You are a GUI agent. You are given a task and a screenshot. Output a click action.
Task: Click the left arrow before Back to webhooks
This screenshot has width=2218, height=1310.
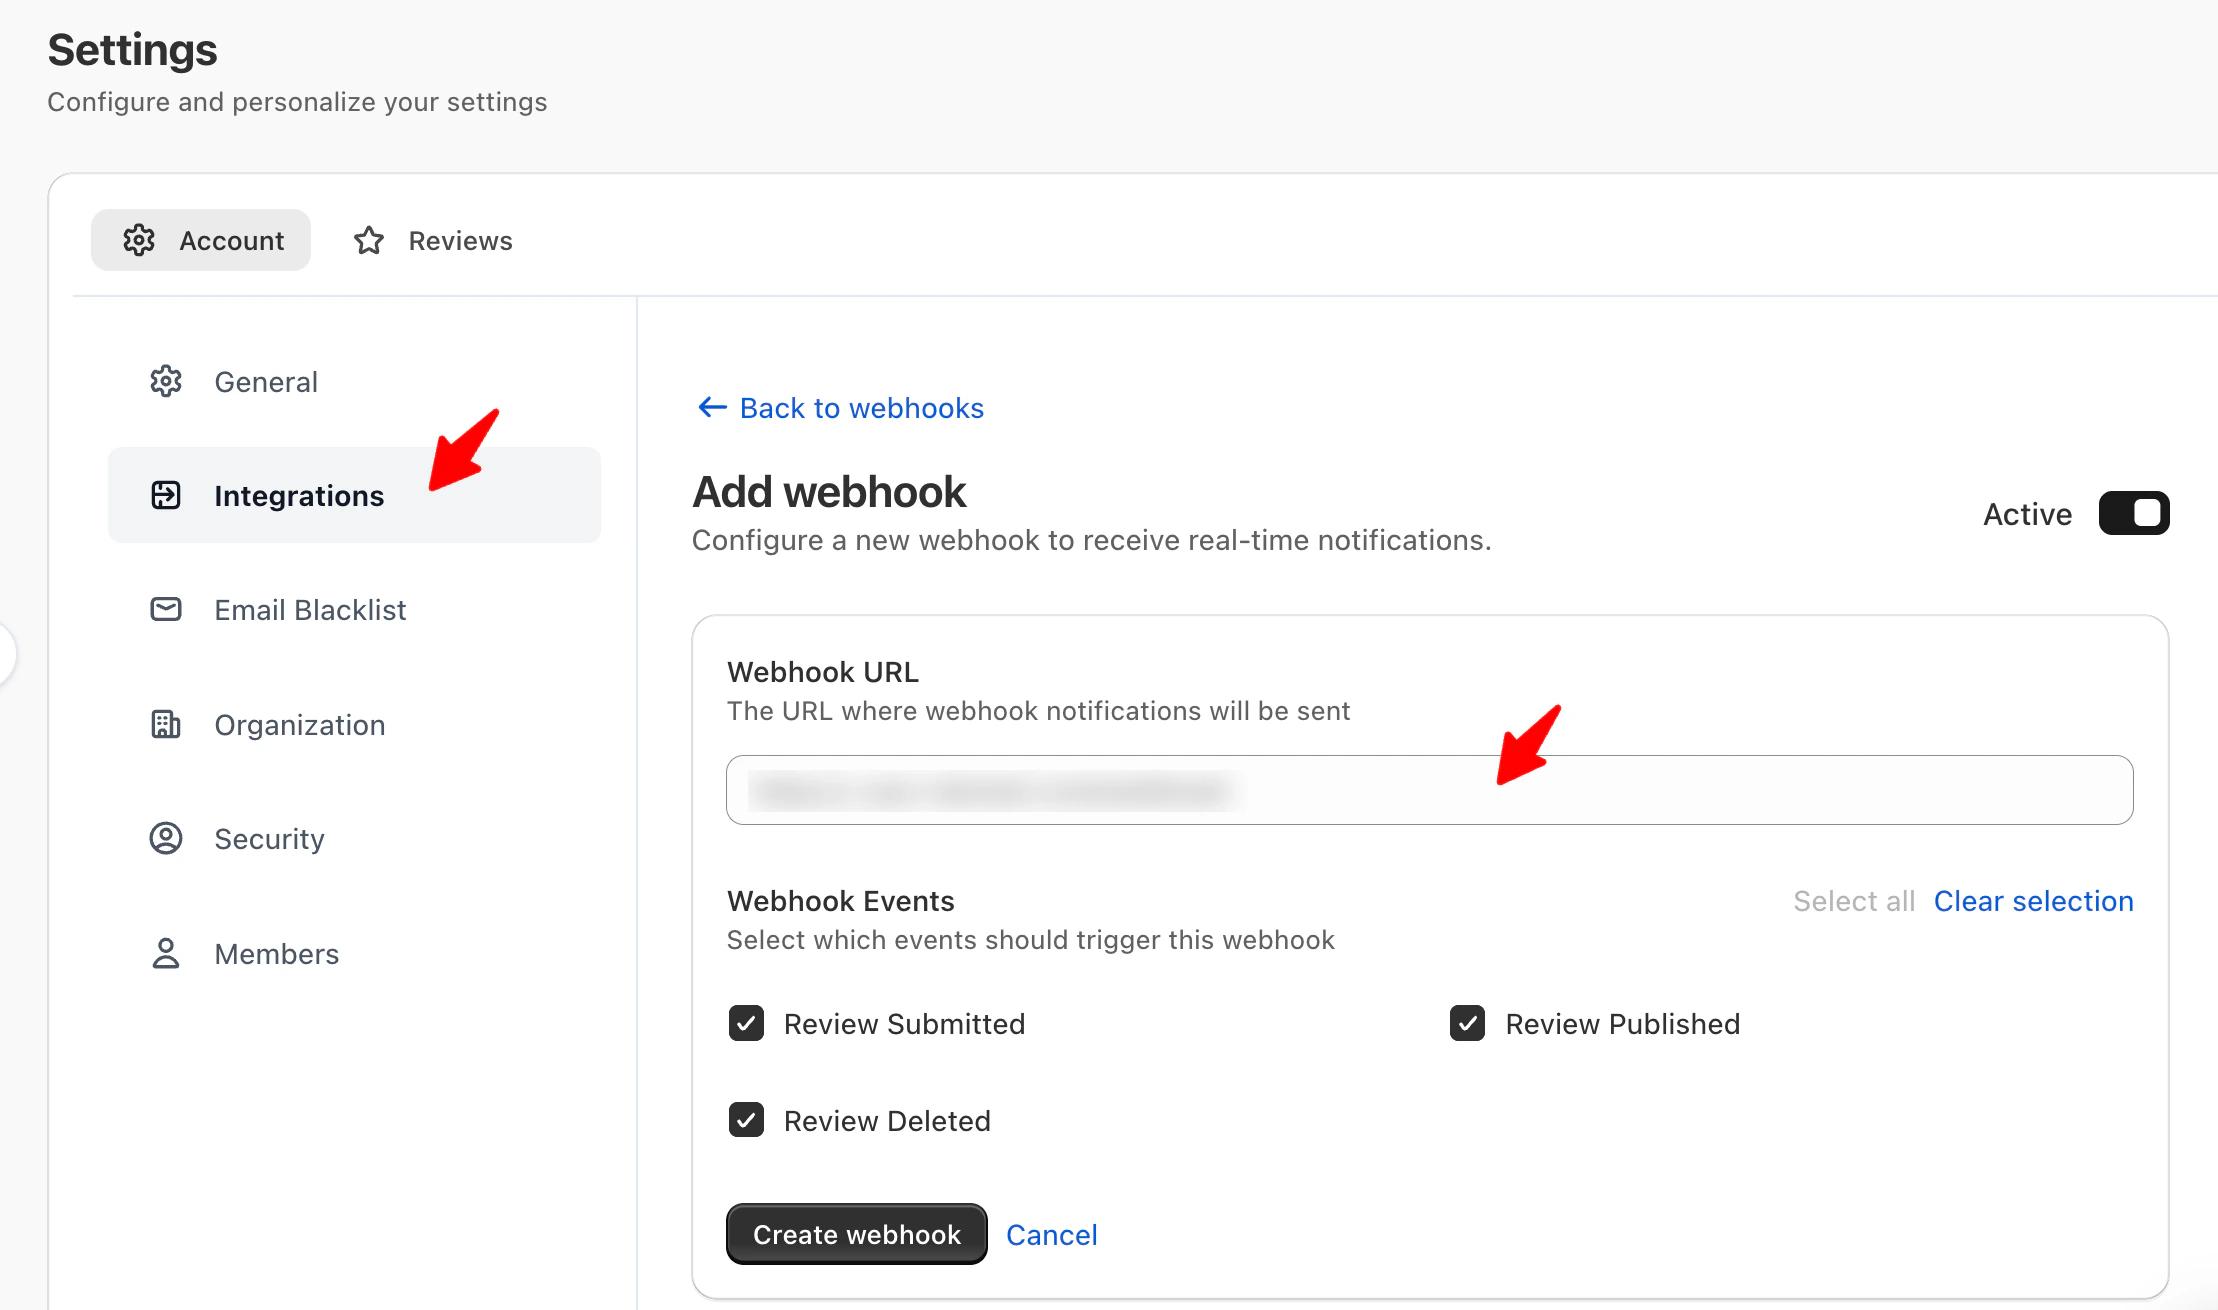712,407
